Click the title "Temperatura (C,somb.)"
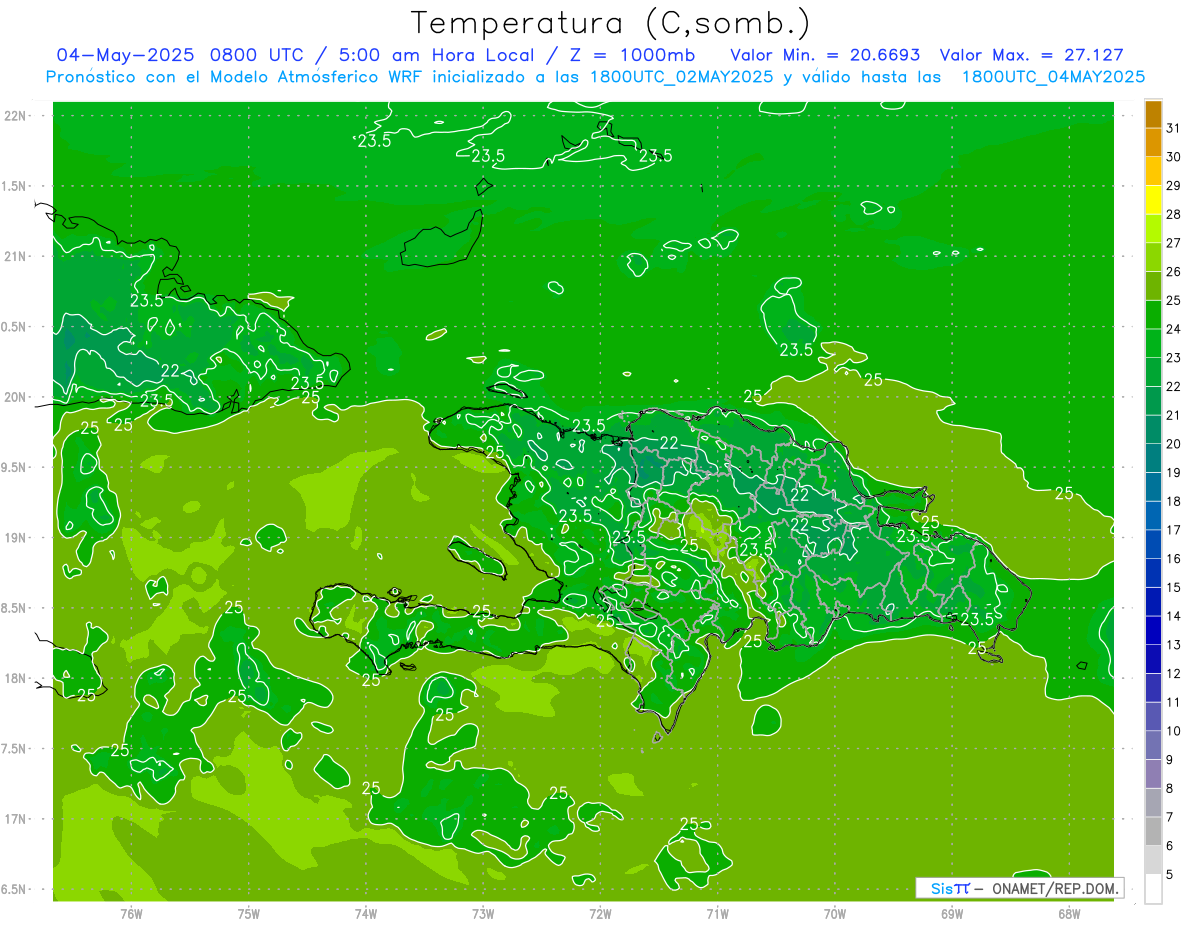Image resolution: width=1200 pixels, height=927 pixels. point(611,23)
